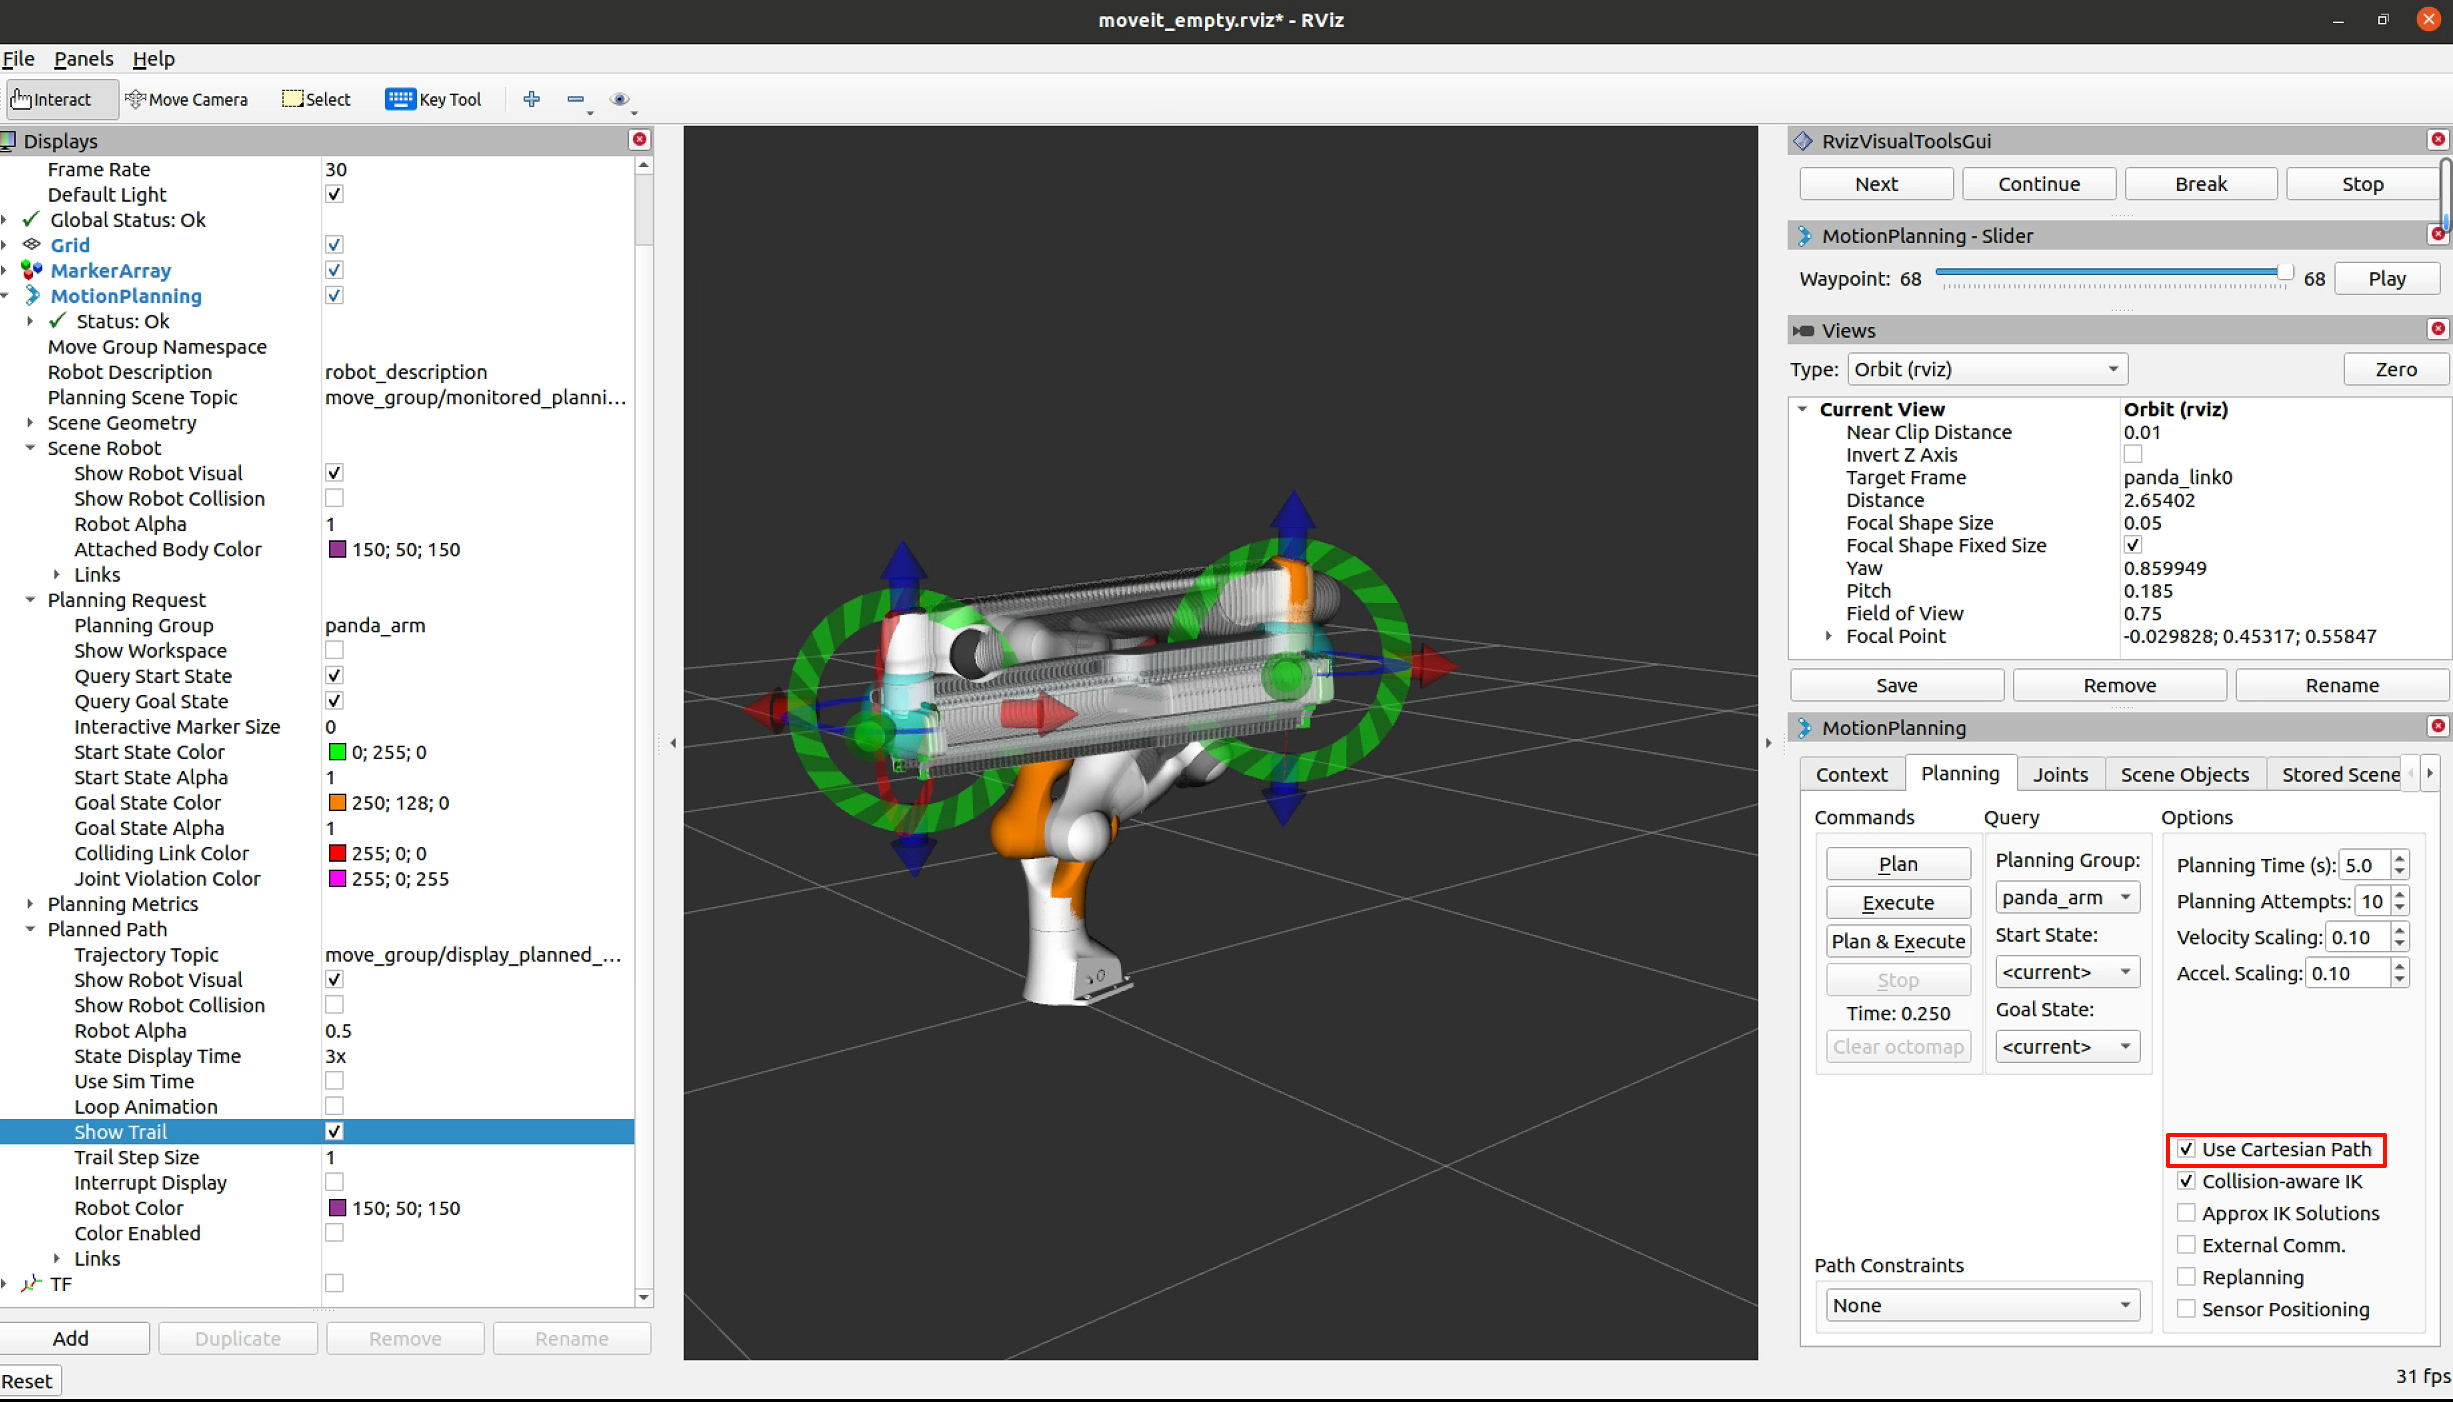Enable Loop Animation checkbox

[x=334, y=1106]
